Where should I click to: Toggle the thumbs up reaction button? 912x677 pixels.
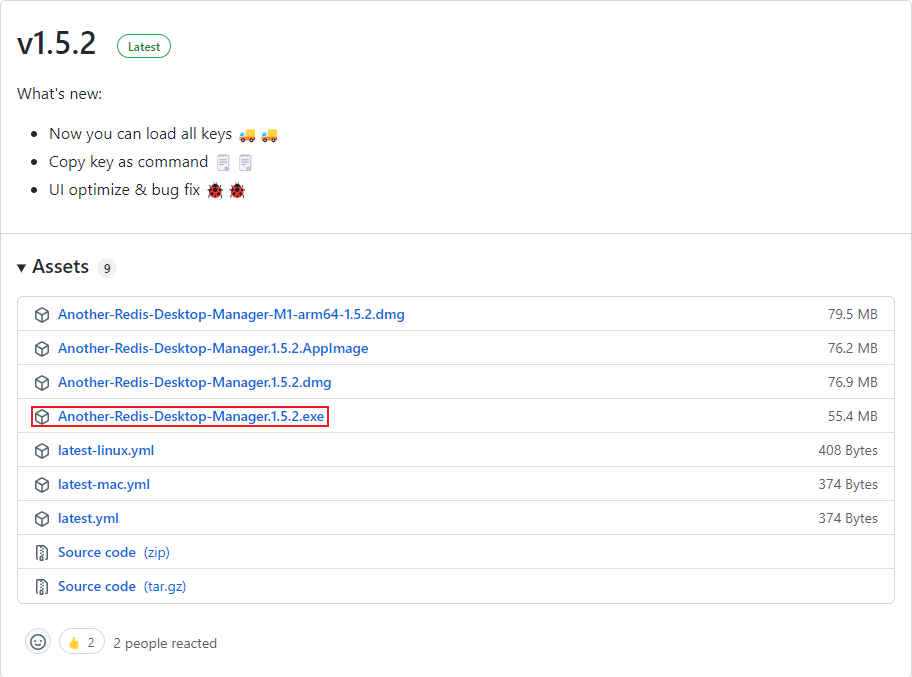(x=81, y=642)
